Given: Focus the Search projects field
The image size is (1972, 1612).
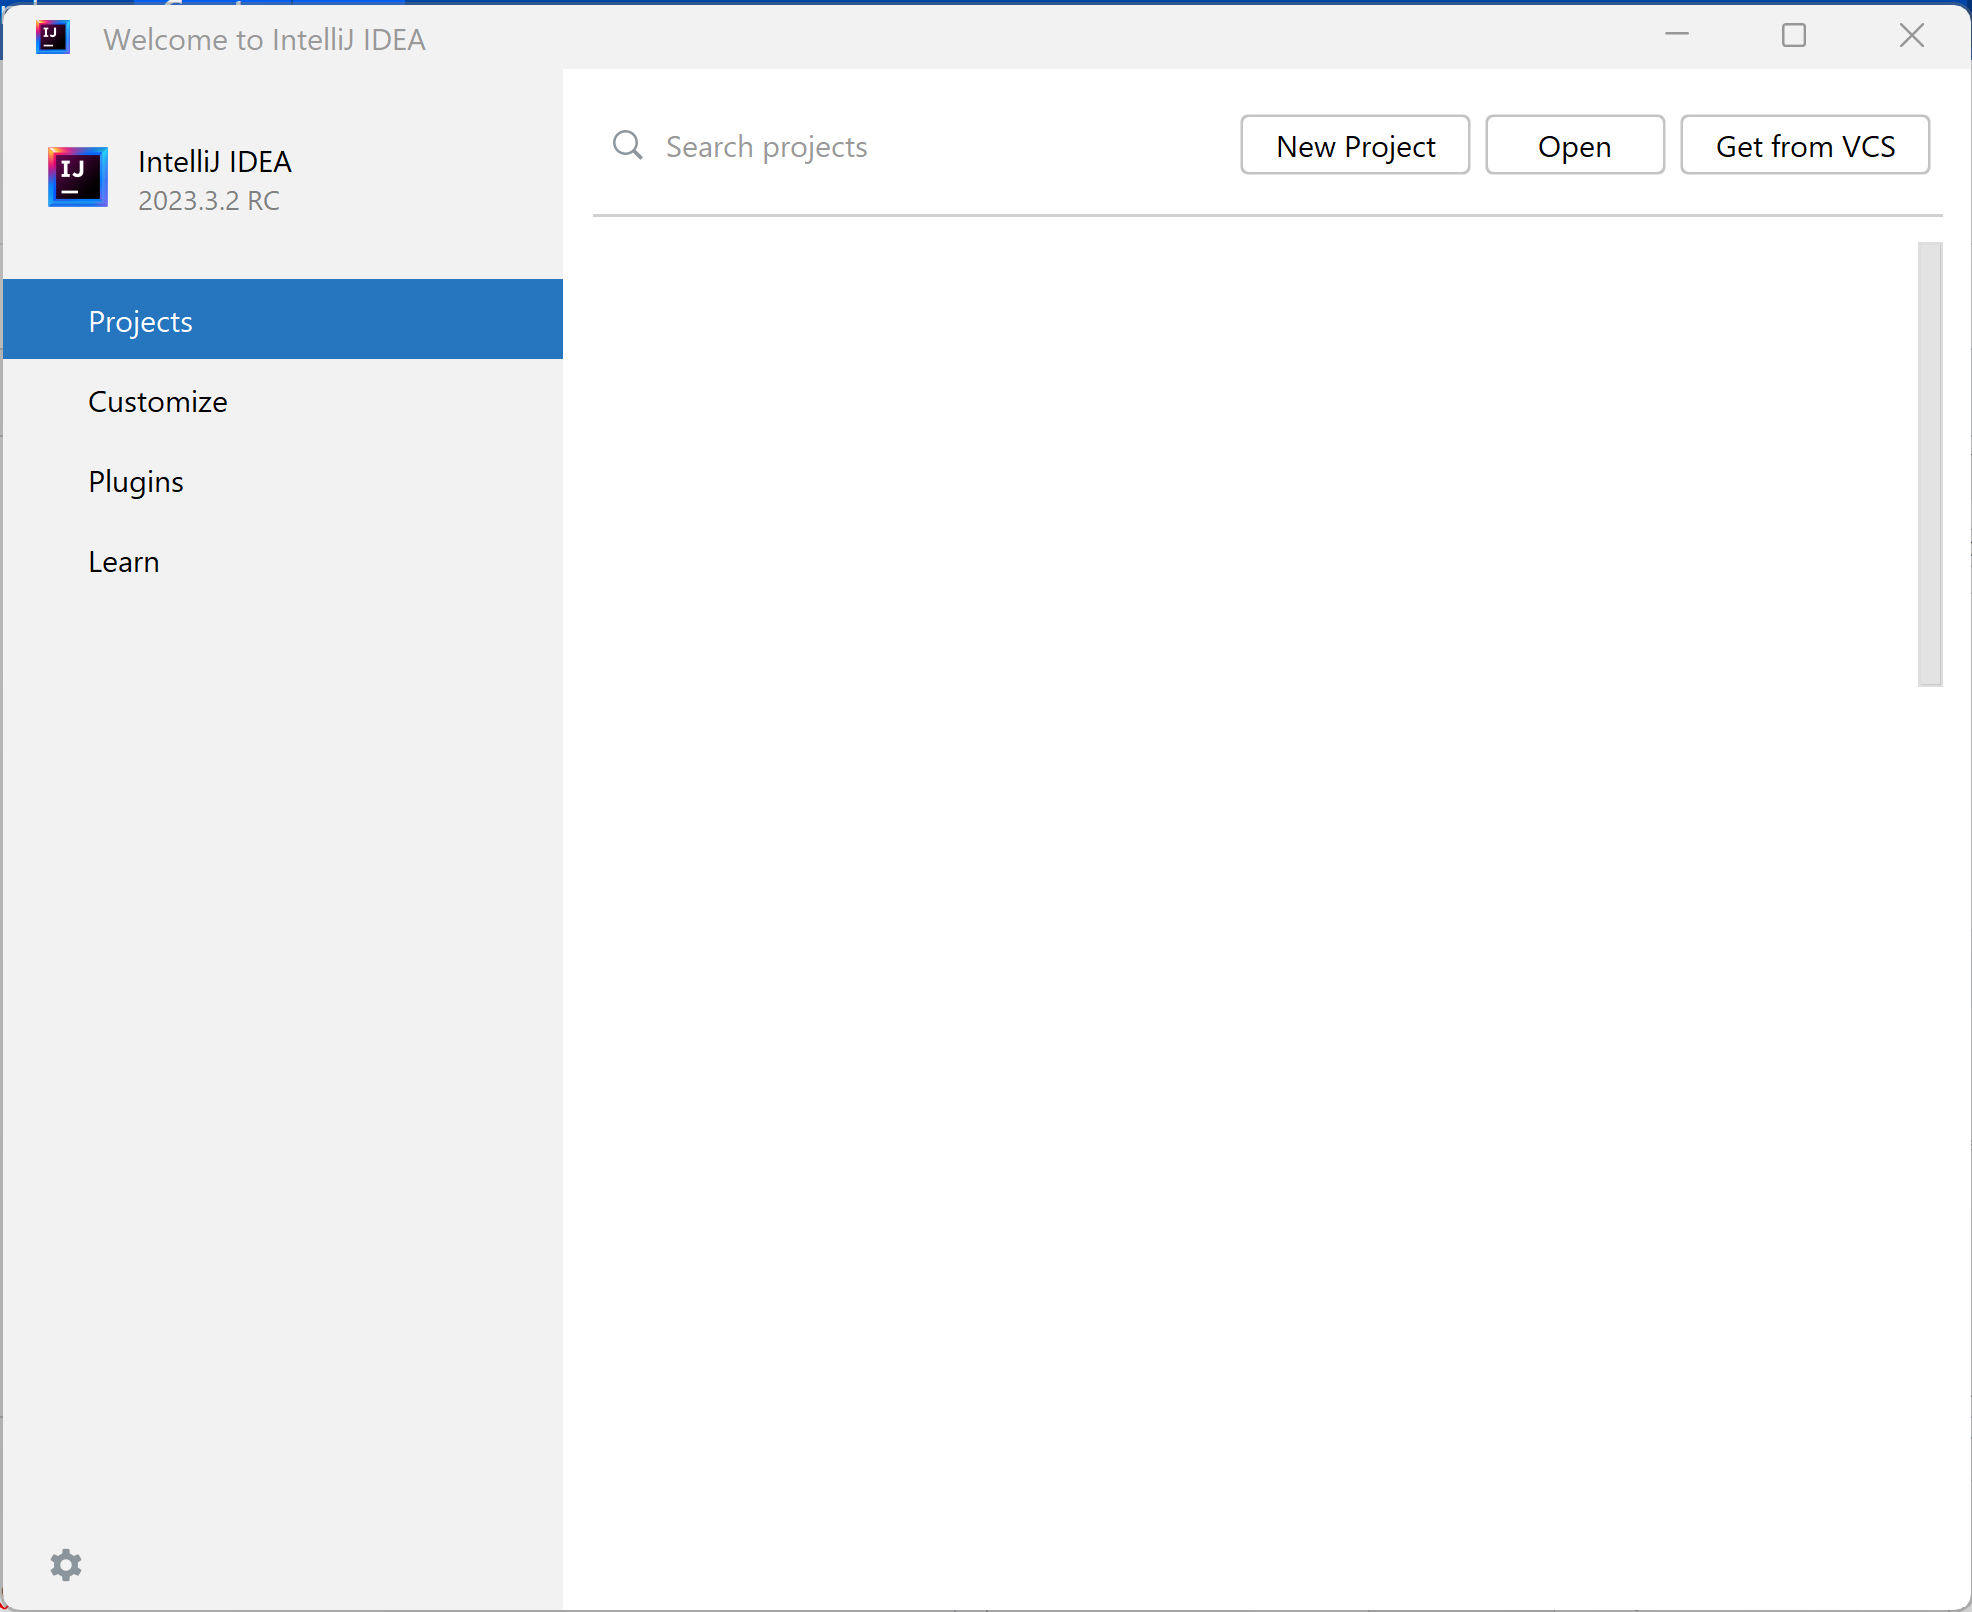Looking at the screenshot, I should coord(900,146).
